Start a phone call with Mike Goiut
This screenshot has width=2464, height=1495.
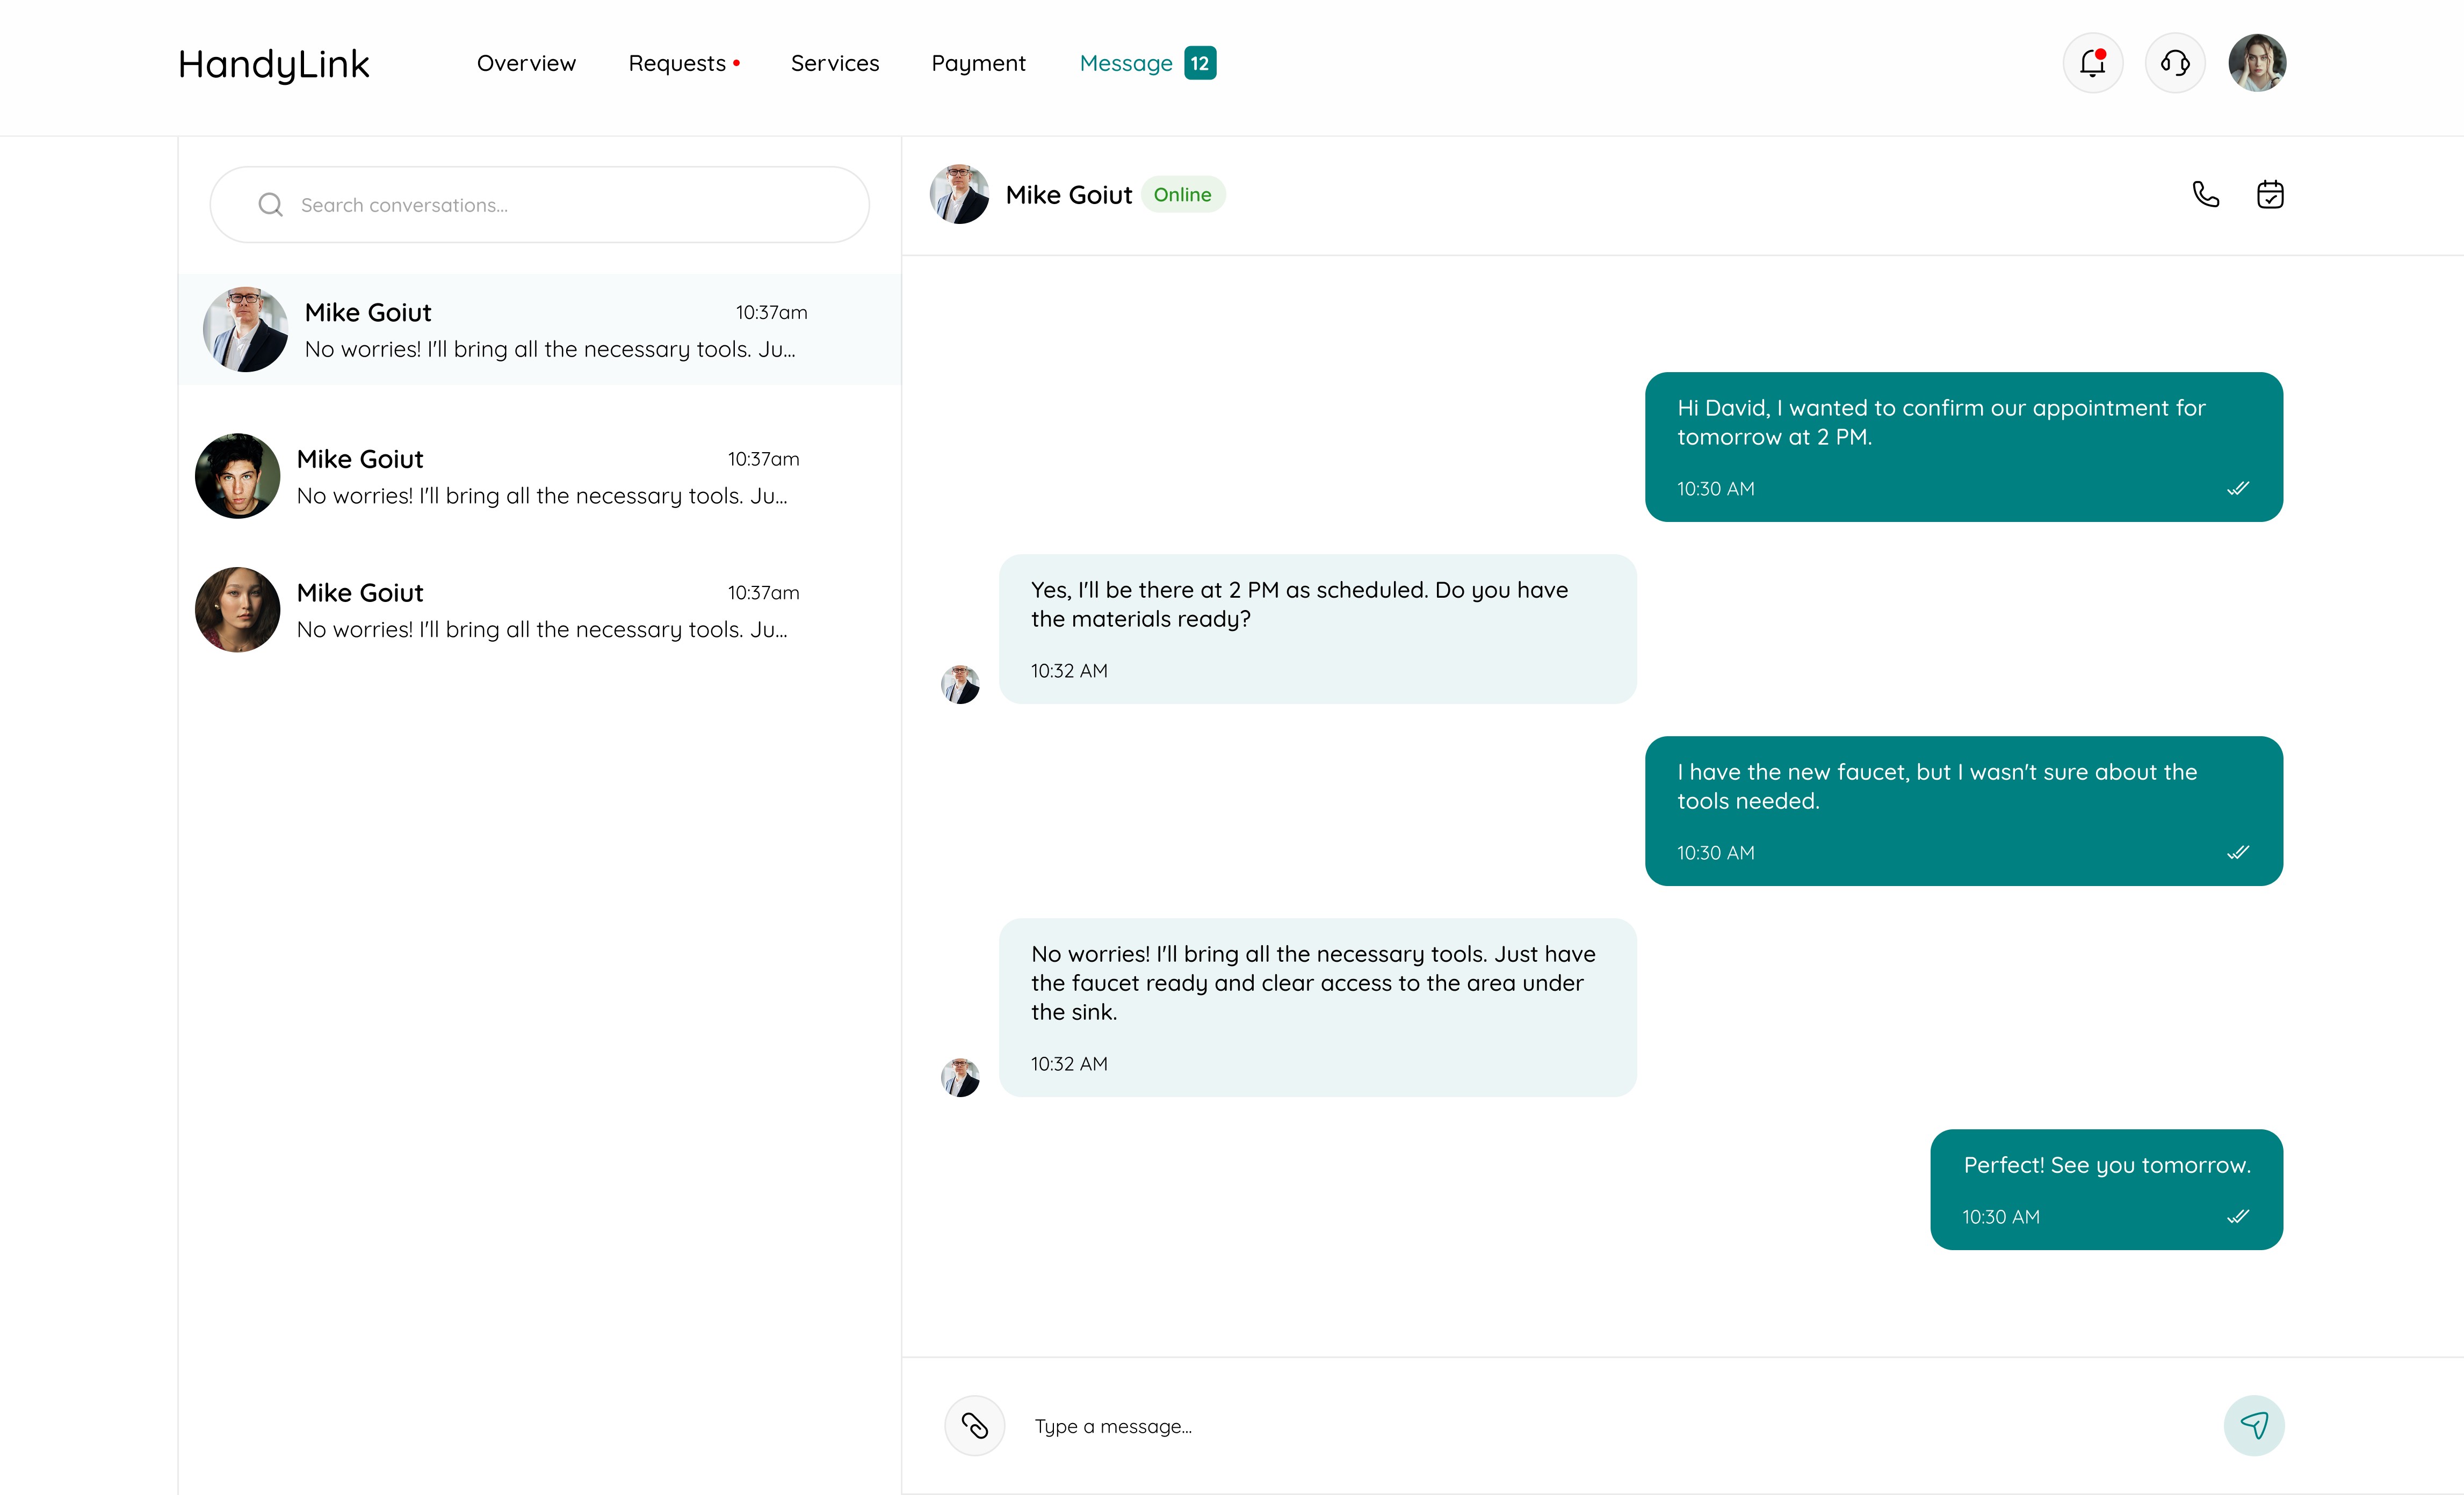(2205, 194)
